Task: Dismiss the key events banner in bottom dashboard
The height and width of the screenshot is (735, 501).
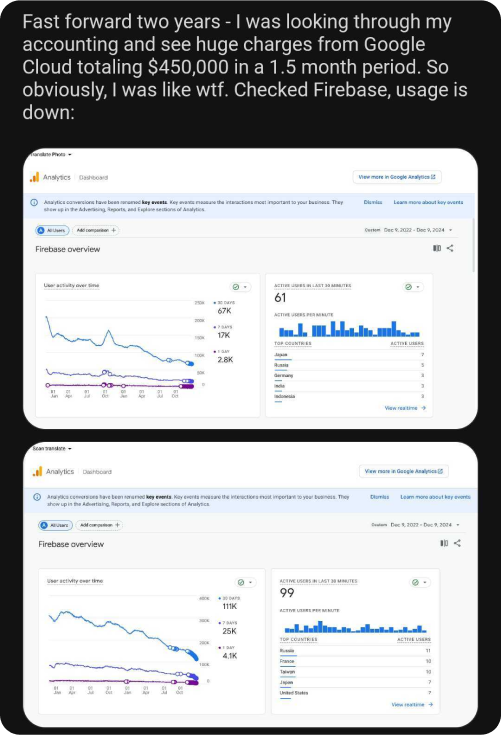Action: point(380,497)
